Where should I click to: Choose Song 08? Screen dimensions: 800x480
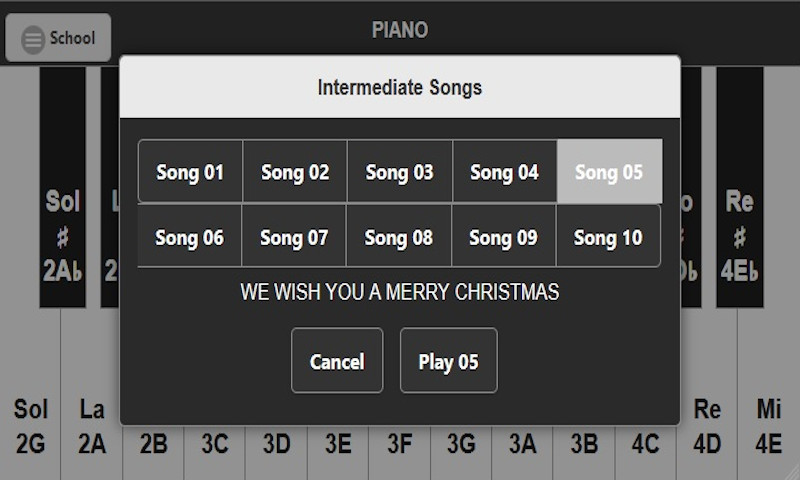click(399, 238)
